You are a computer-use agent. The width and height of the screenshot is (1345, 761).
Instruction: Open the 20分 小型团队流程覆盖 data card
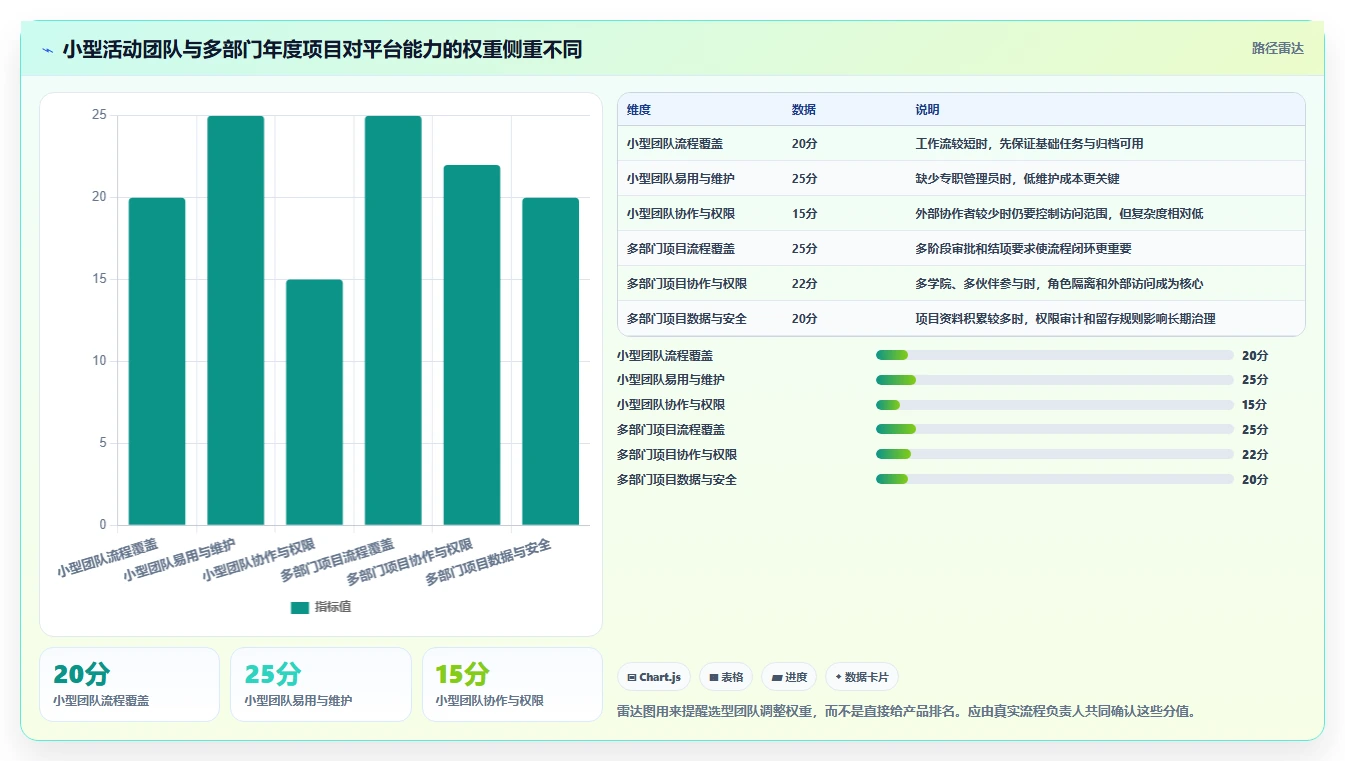pyautogui.click(x=129, y=684)
